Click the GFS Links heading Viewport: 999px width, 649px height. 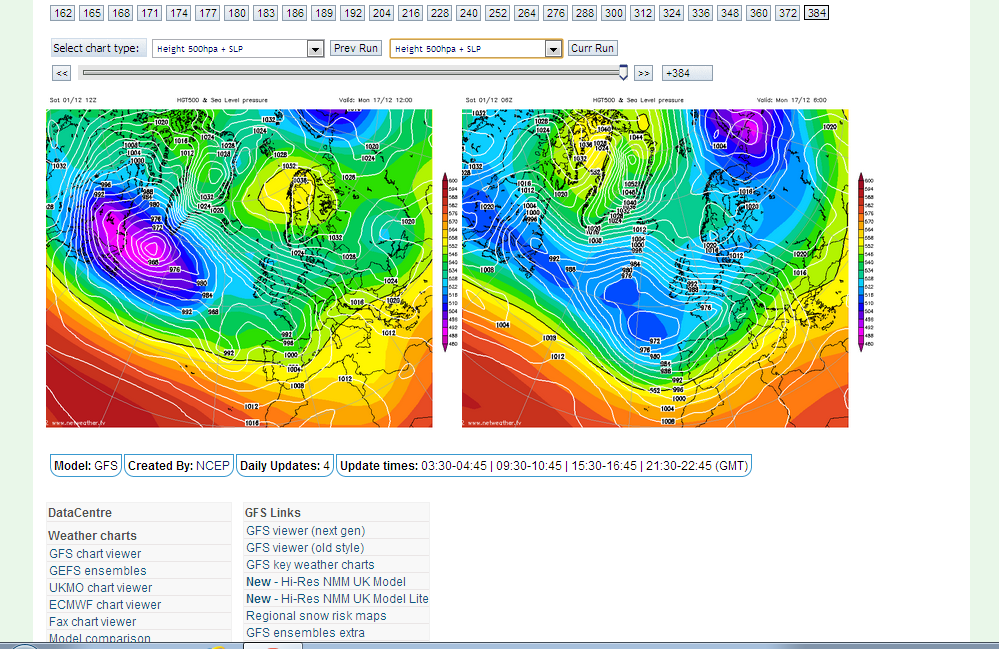(273, 513)
